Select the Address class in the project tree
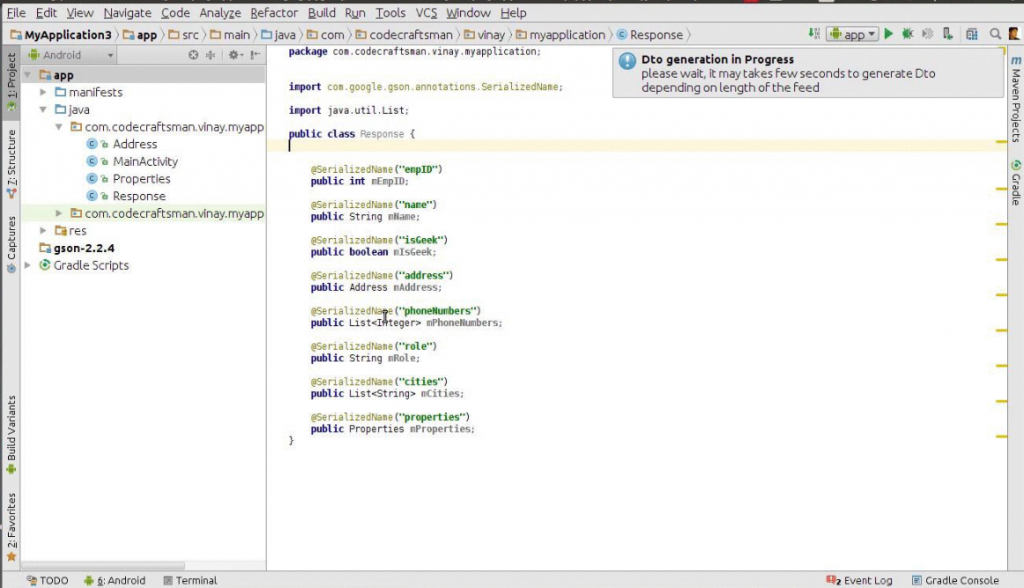The width and height of the screenshot is (1024, 588). (x=135, y=144)
